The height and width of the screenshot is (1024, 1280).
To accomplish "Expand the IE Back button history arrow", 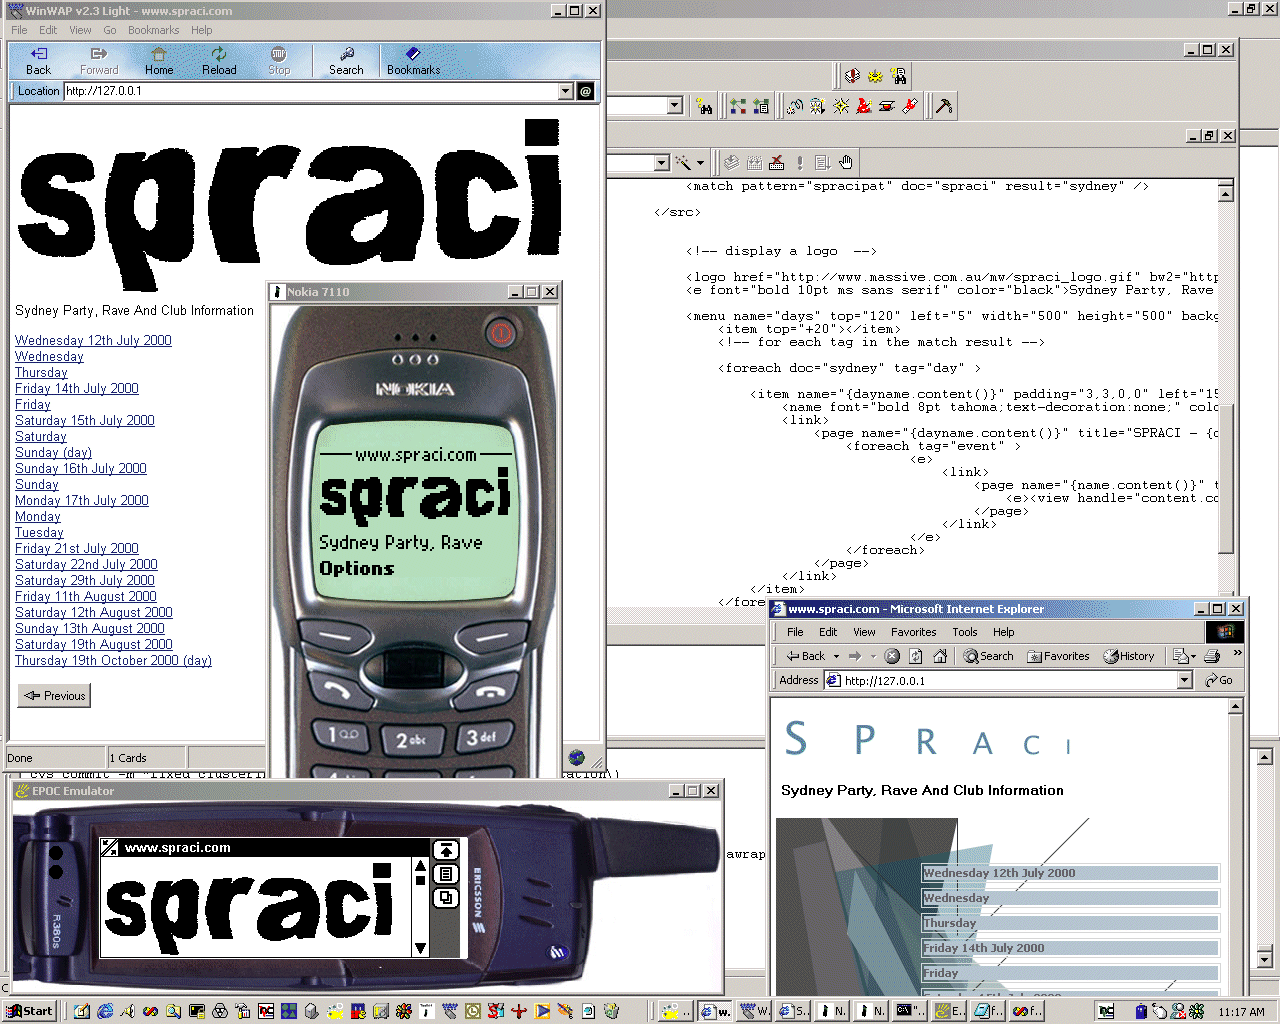I will pyautogui.click(x=836, y=657).
